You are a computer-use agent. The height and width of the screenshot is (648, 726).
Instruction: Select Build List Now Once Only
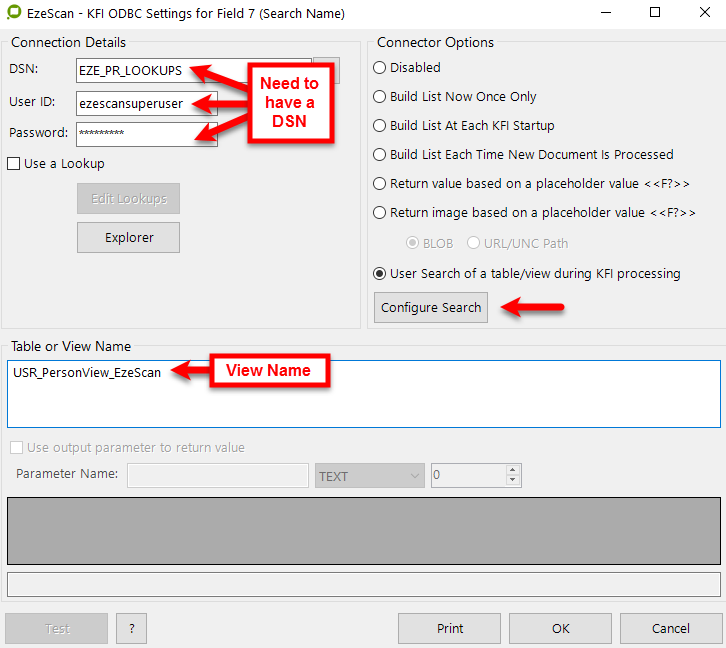click(380, 97)
